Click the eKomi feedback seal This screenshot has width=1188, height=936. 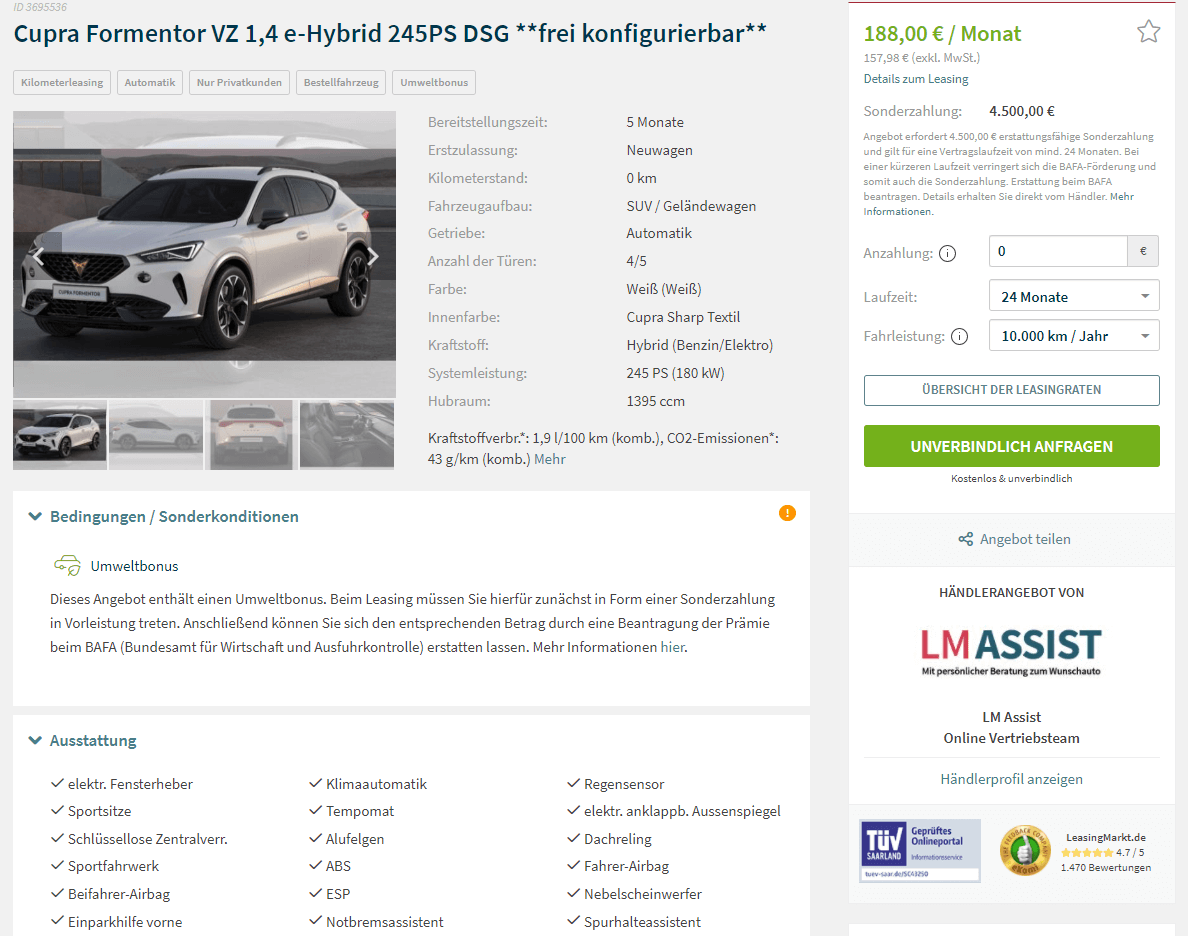point(1024,850)
